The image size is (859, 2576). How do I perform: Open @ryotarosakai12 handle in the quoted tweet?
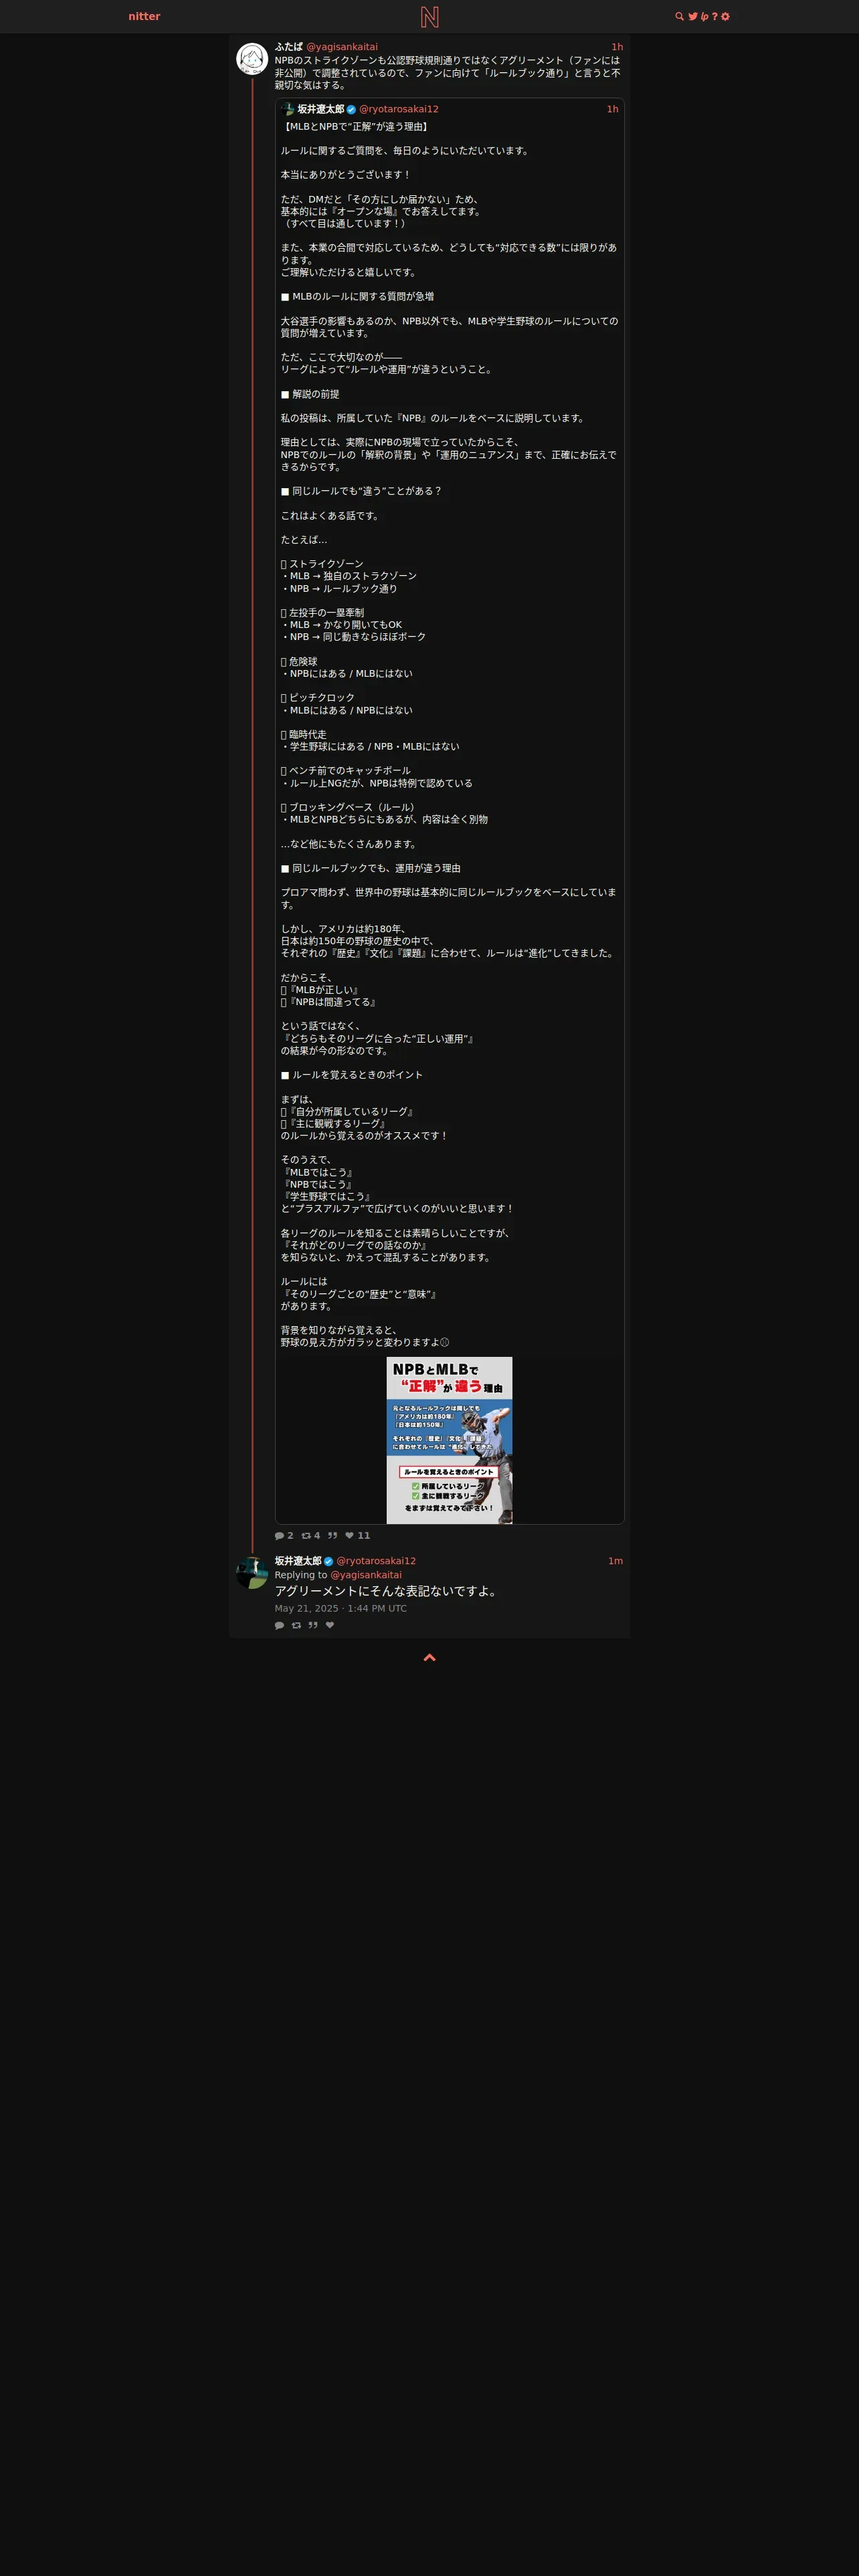coord(399,109)
